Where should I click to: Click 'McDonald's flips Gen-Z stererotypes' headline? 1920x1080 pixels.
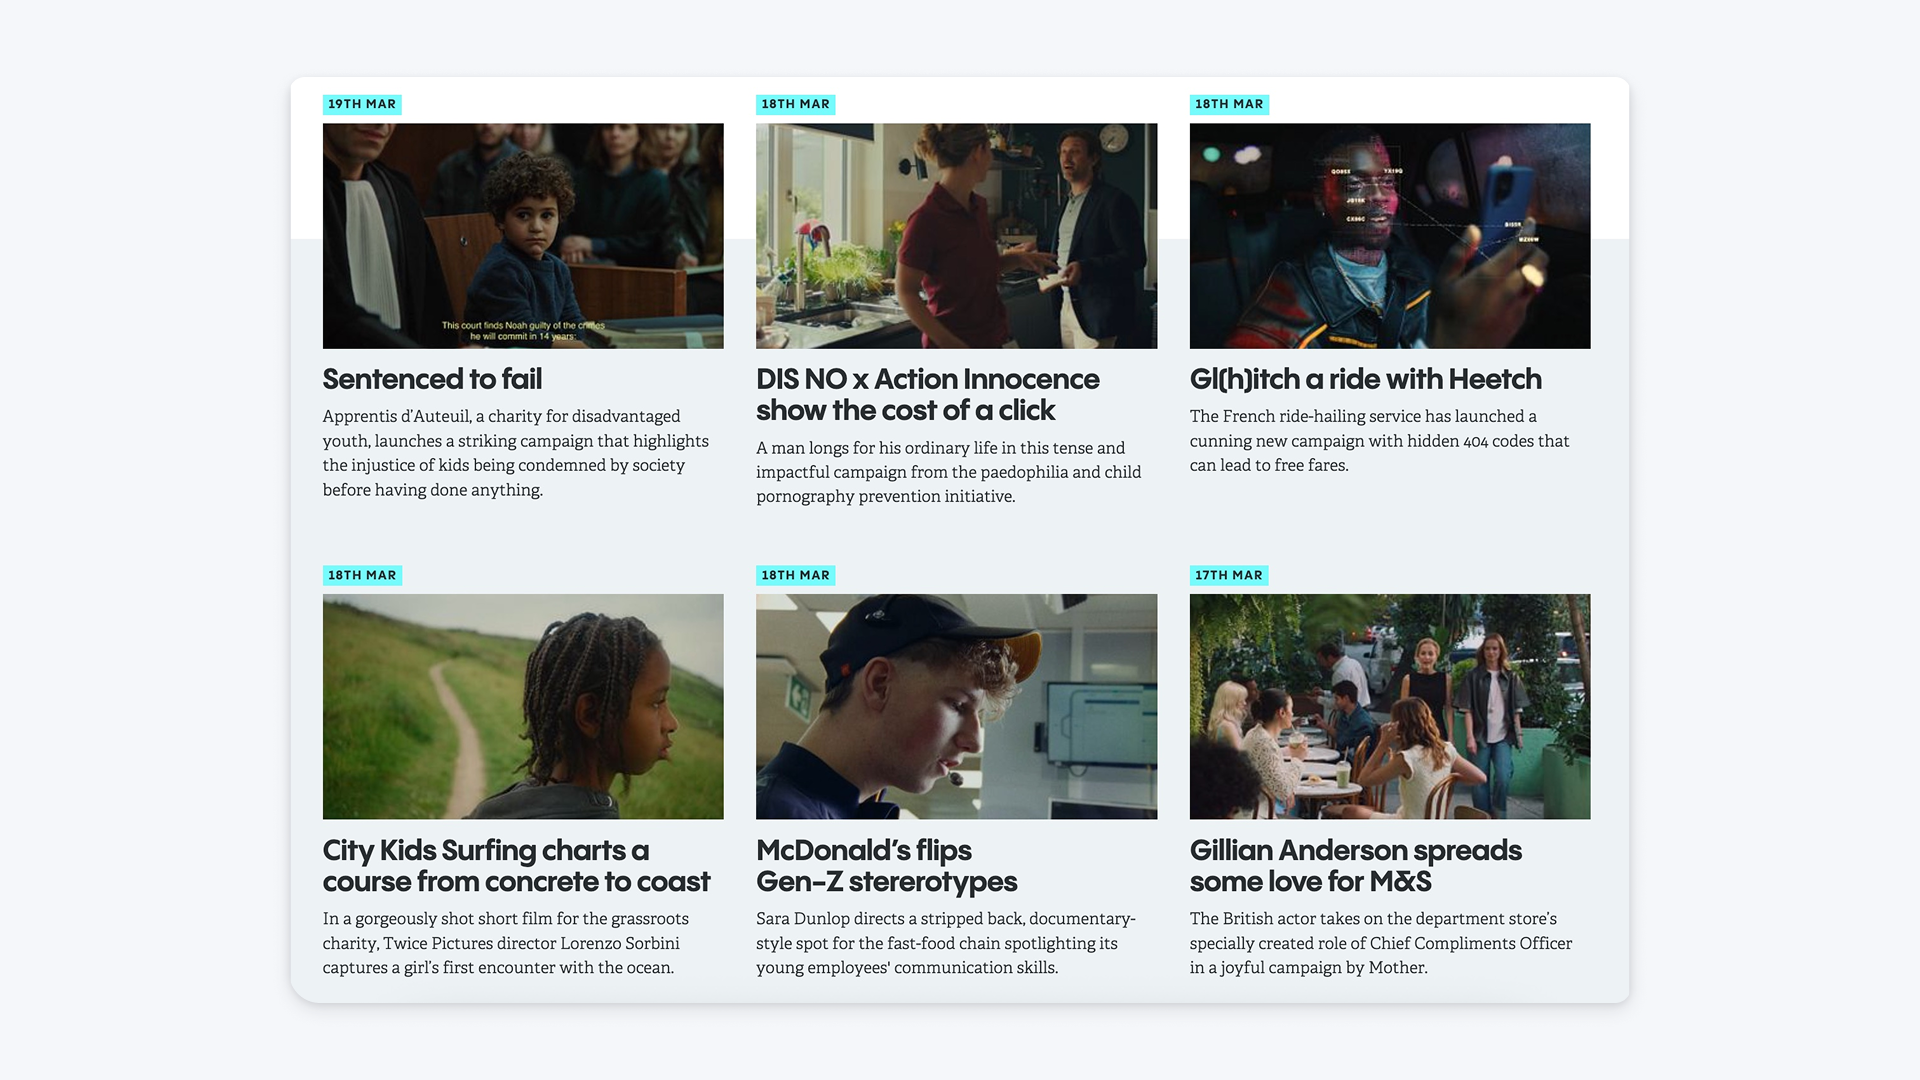886,865
